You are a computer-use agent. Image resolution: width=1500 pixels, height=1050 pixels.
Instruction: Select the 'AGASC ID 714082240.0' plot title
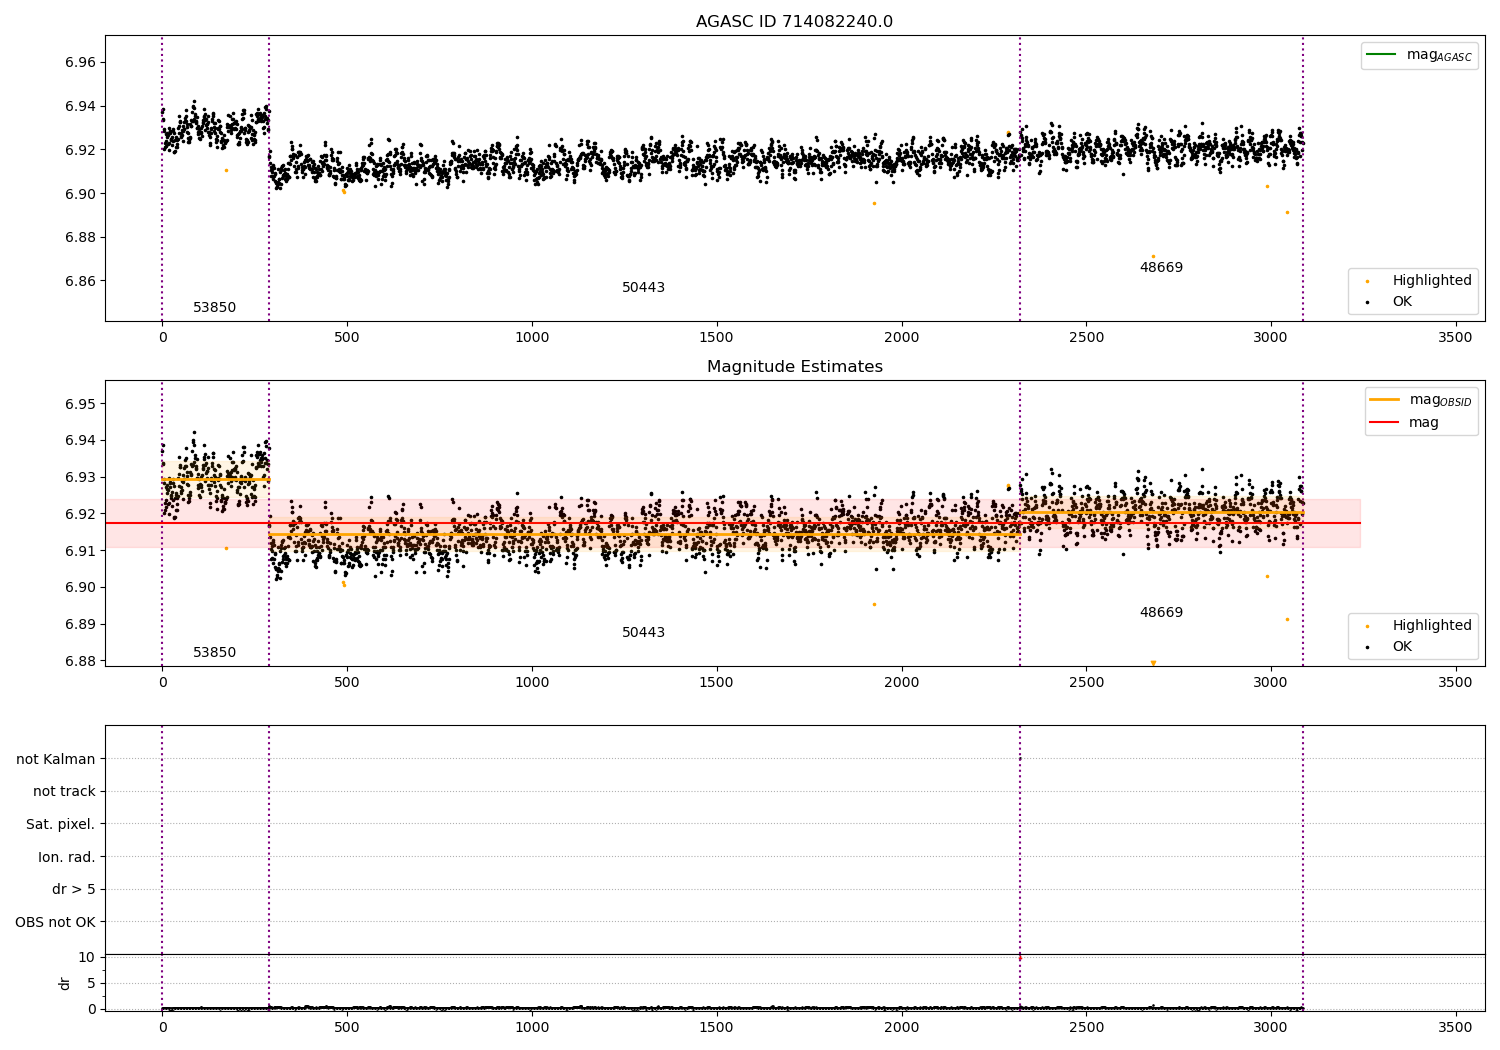795,22
